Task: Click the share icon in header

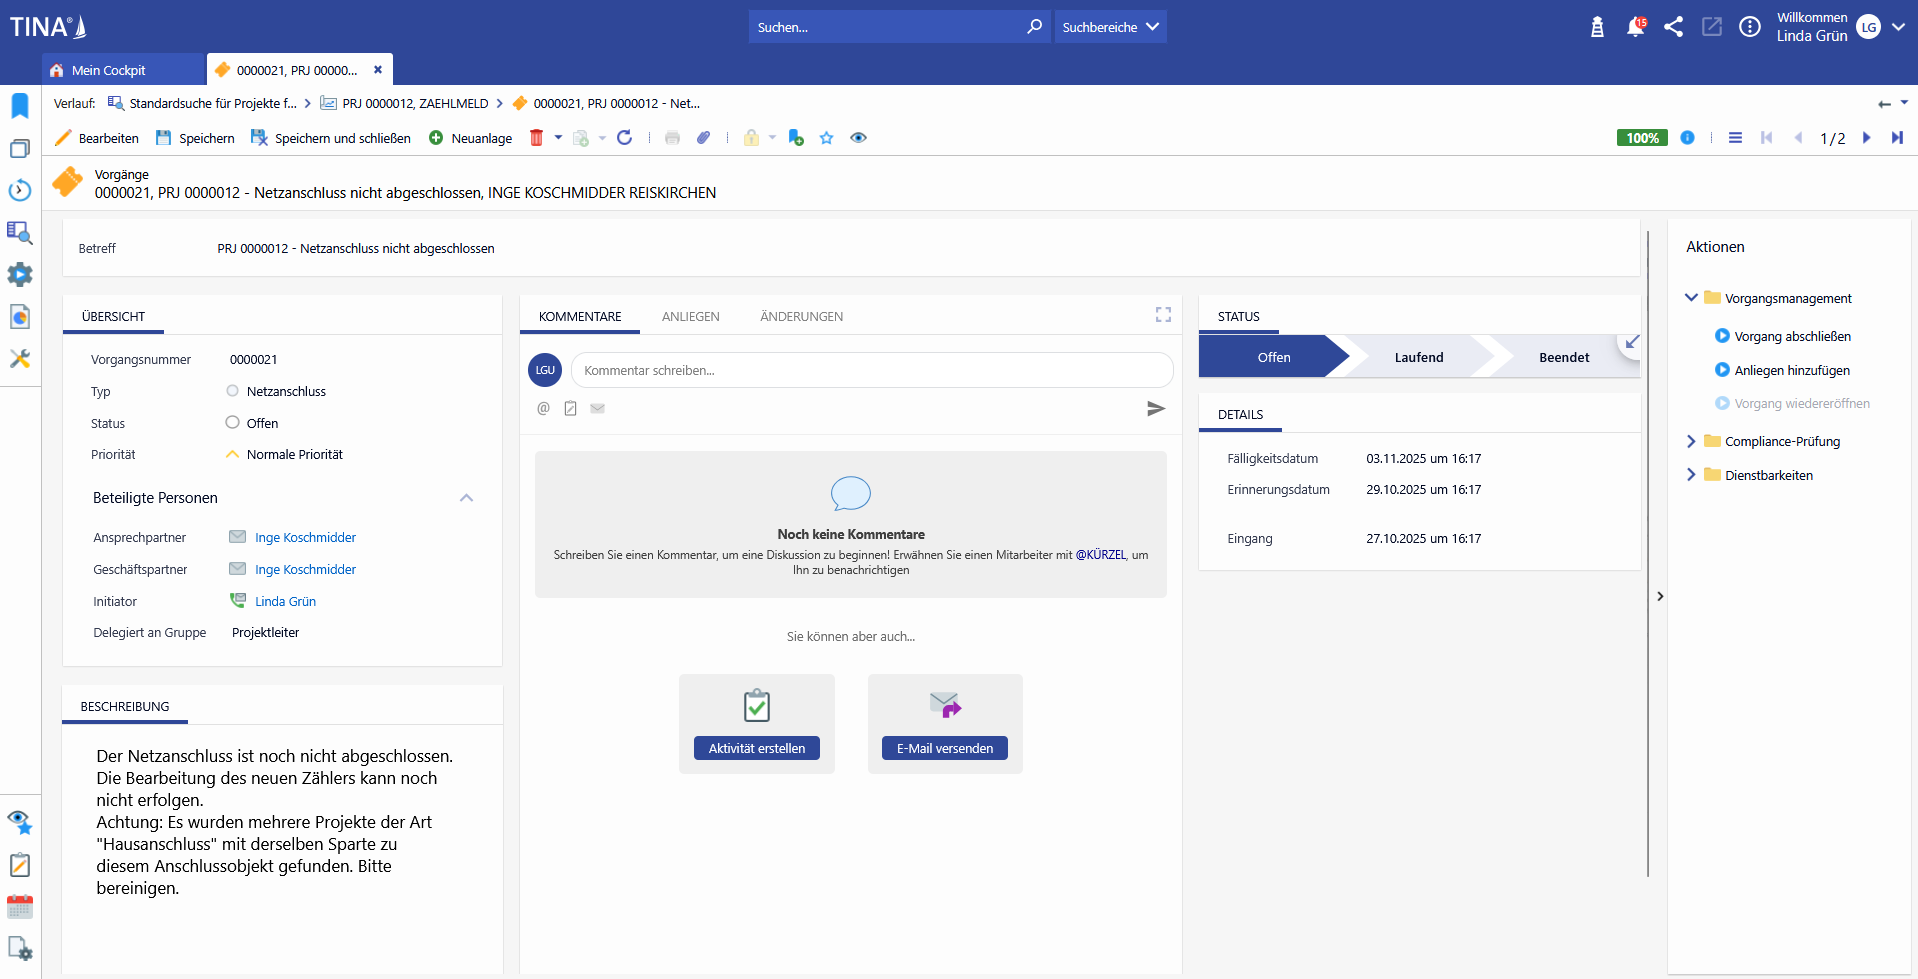Action: point(1673,27)
